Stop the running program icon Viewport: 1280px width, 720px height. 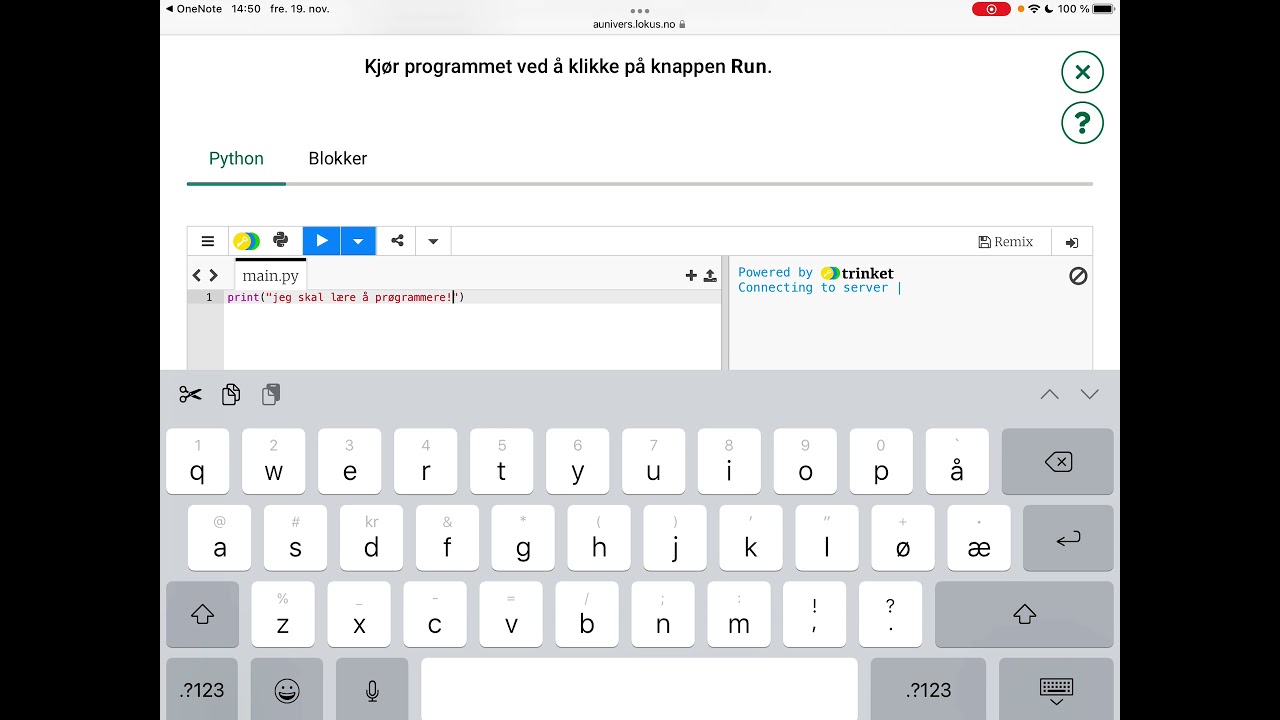1078,276
